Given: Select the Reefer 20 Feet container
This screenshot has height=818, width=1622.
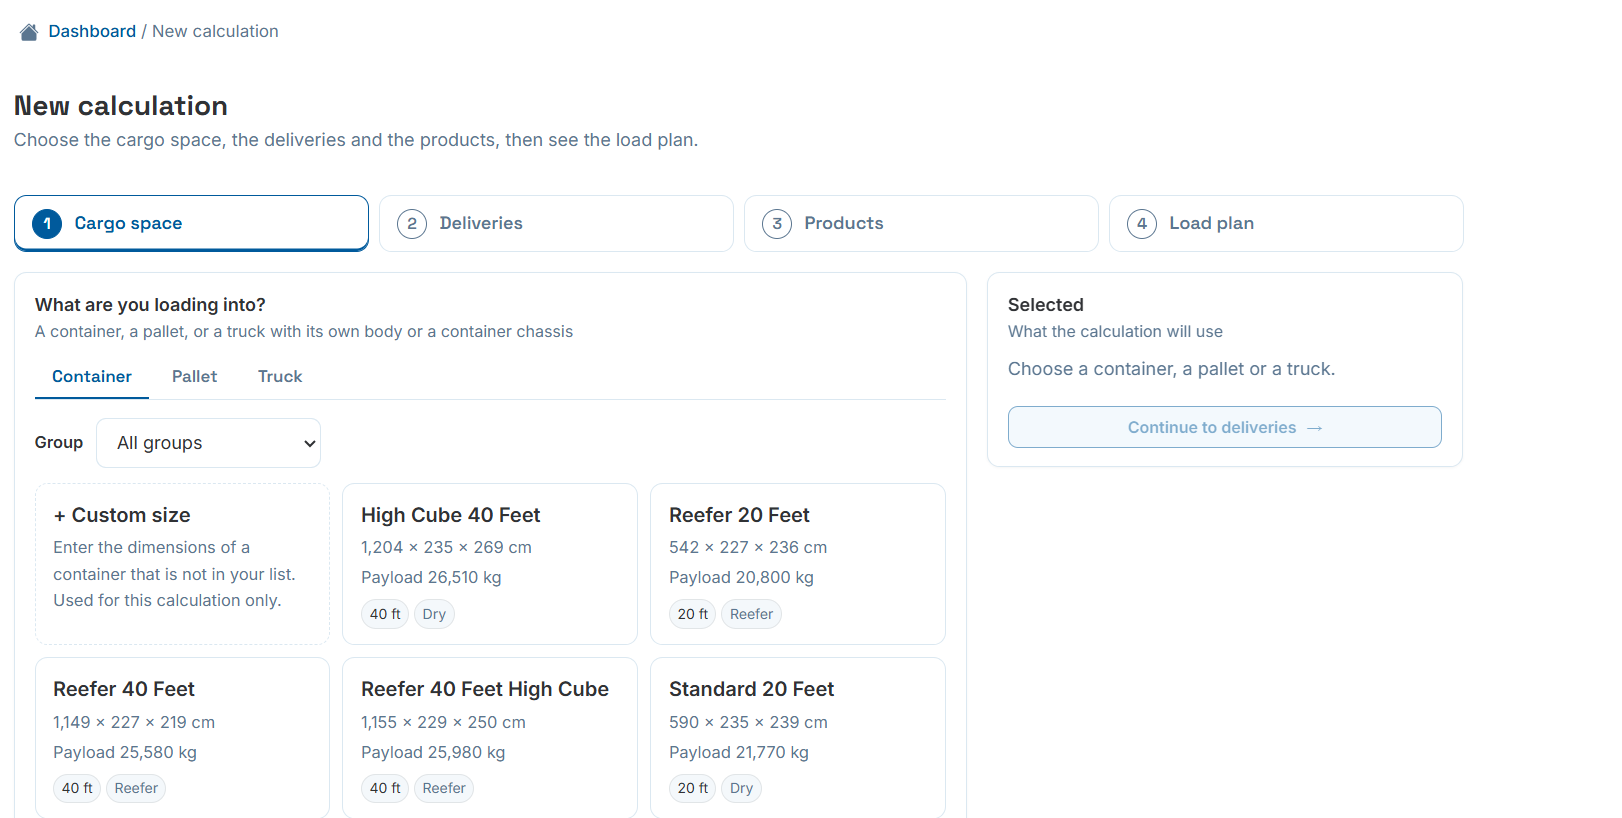Looking at the screenshot, I should [x=798, y=564].
